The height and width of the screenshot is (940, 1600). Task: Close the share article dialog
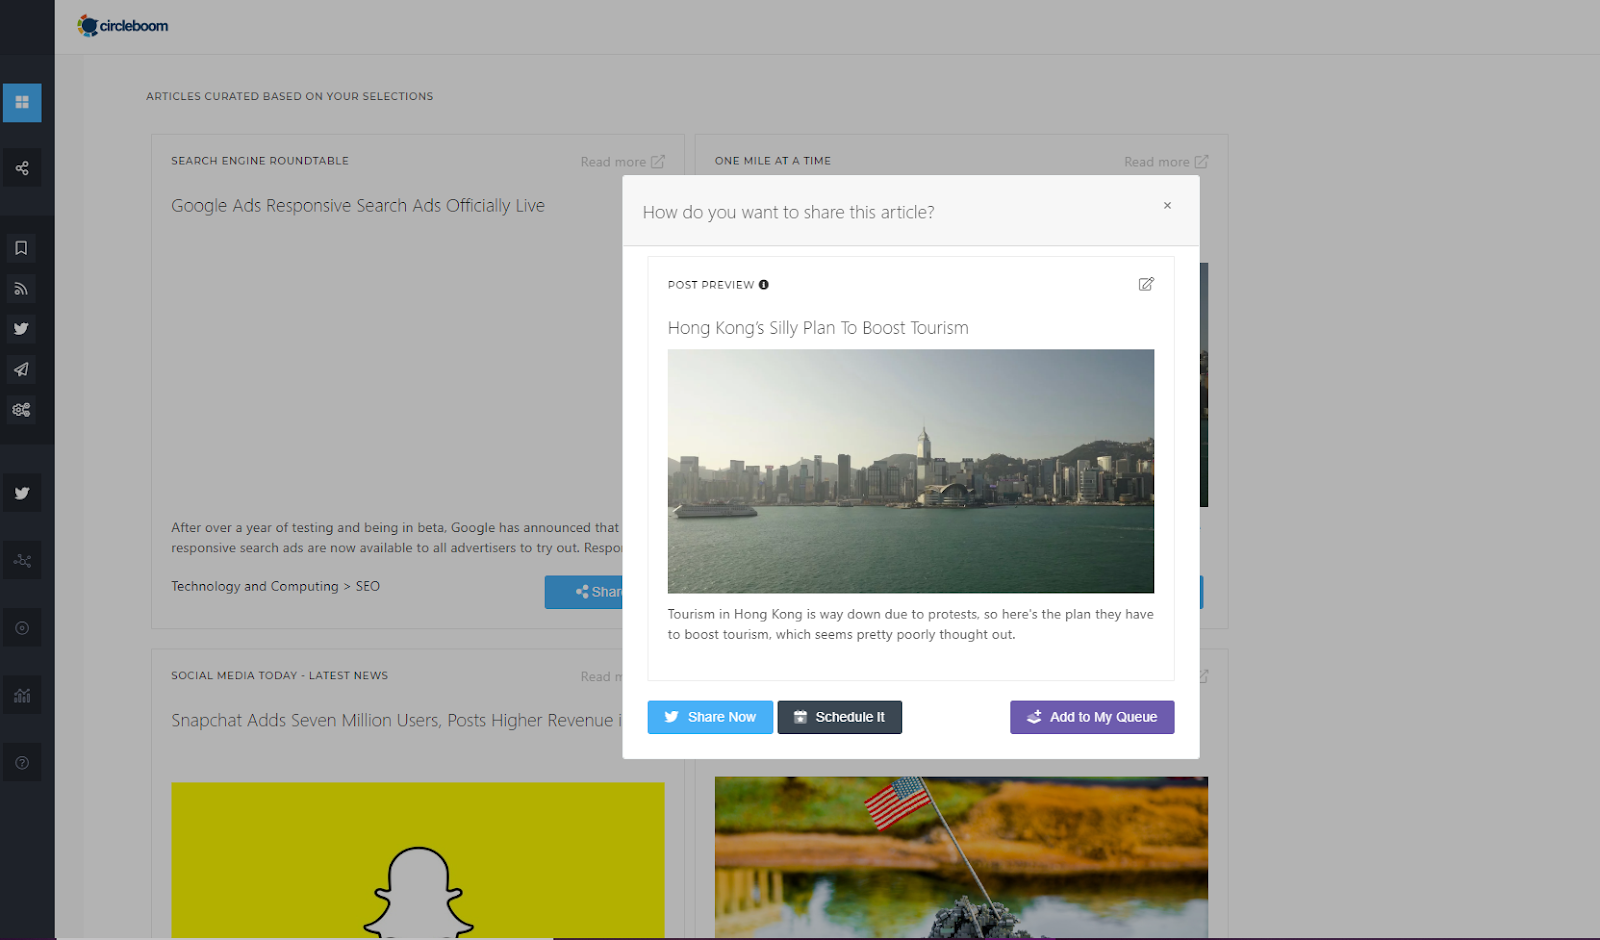1167,206
